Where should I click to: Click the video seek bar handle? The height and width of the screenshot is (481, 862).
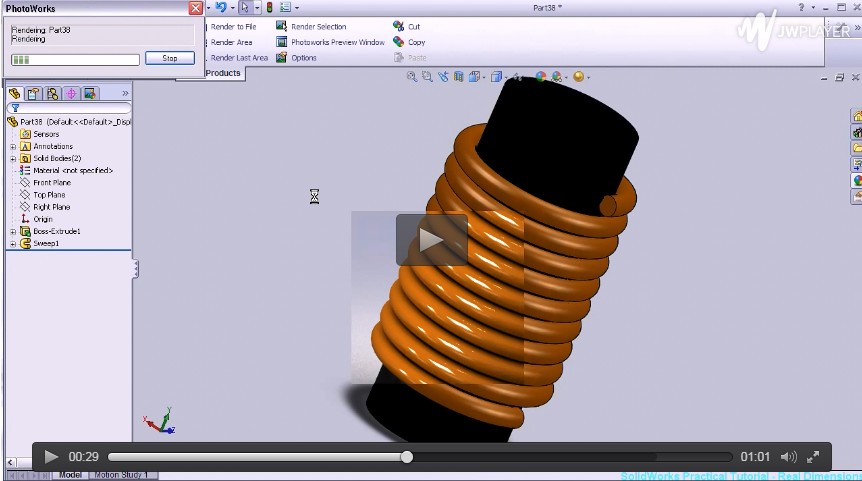406,457
